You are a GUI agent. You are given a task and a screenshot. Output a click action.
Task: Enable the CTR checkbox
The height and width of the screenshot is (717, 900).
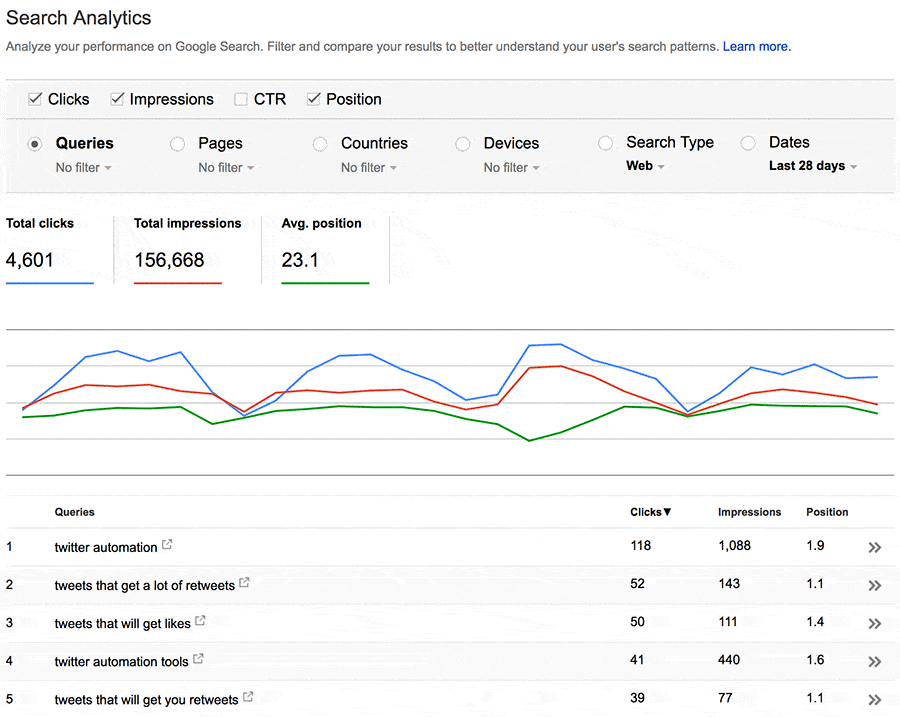tap(240, 99)
